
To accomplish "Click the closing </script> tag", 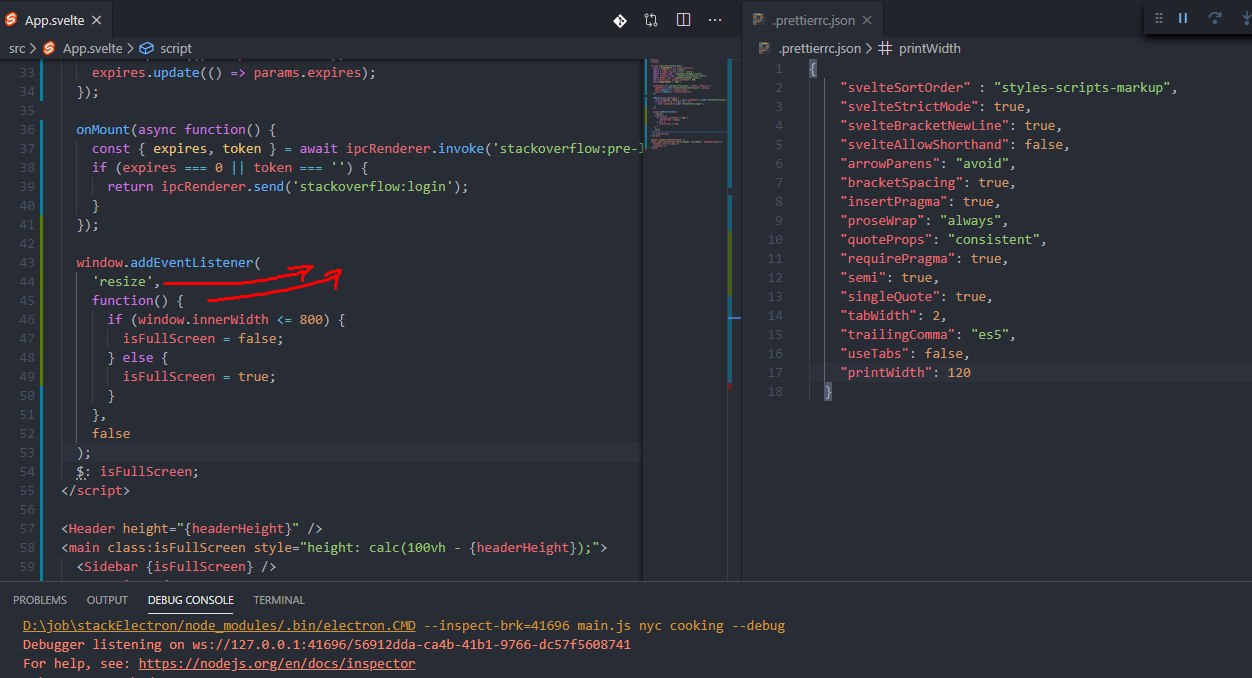I will pos(96,491).
